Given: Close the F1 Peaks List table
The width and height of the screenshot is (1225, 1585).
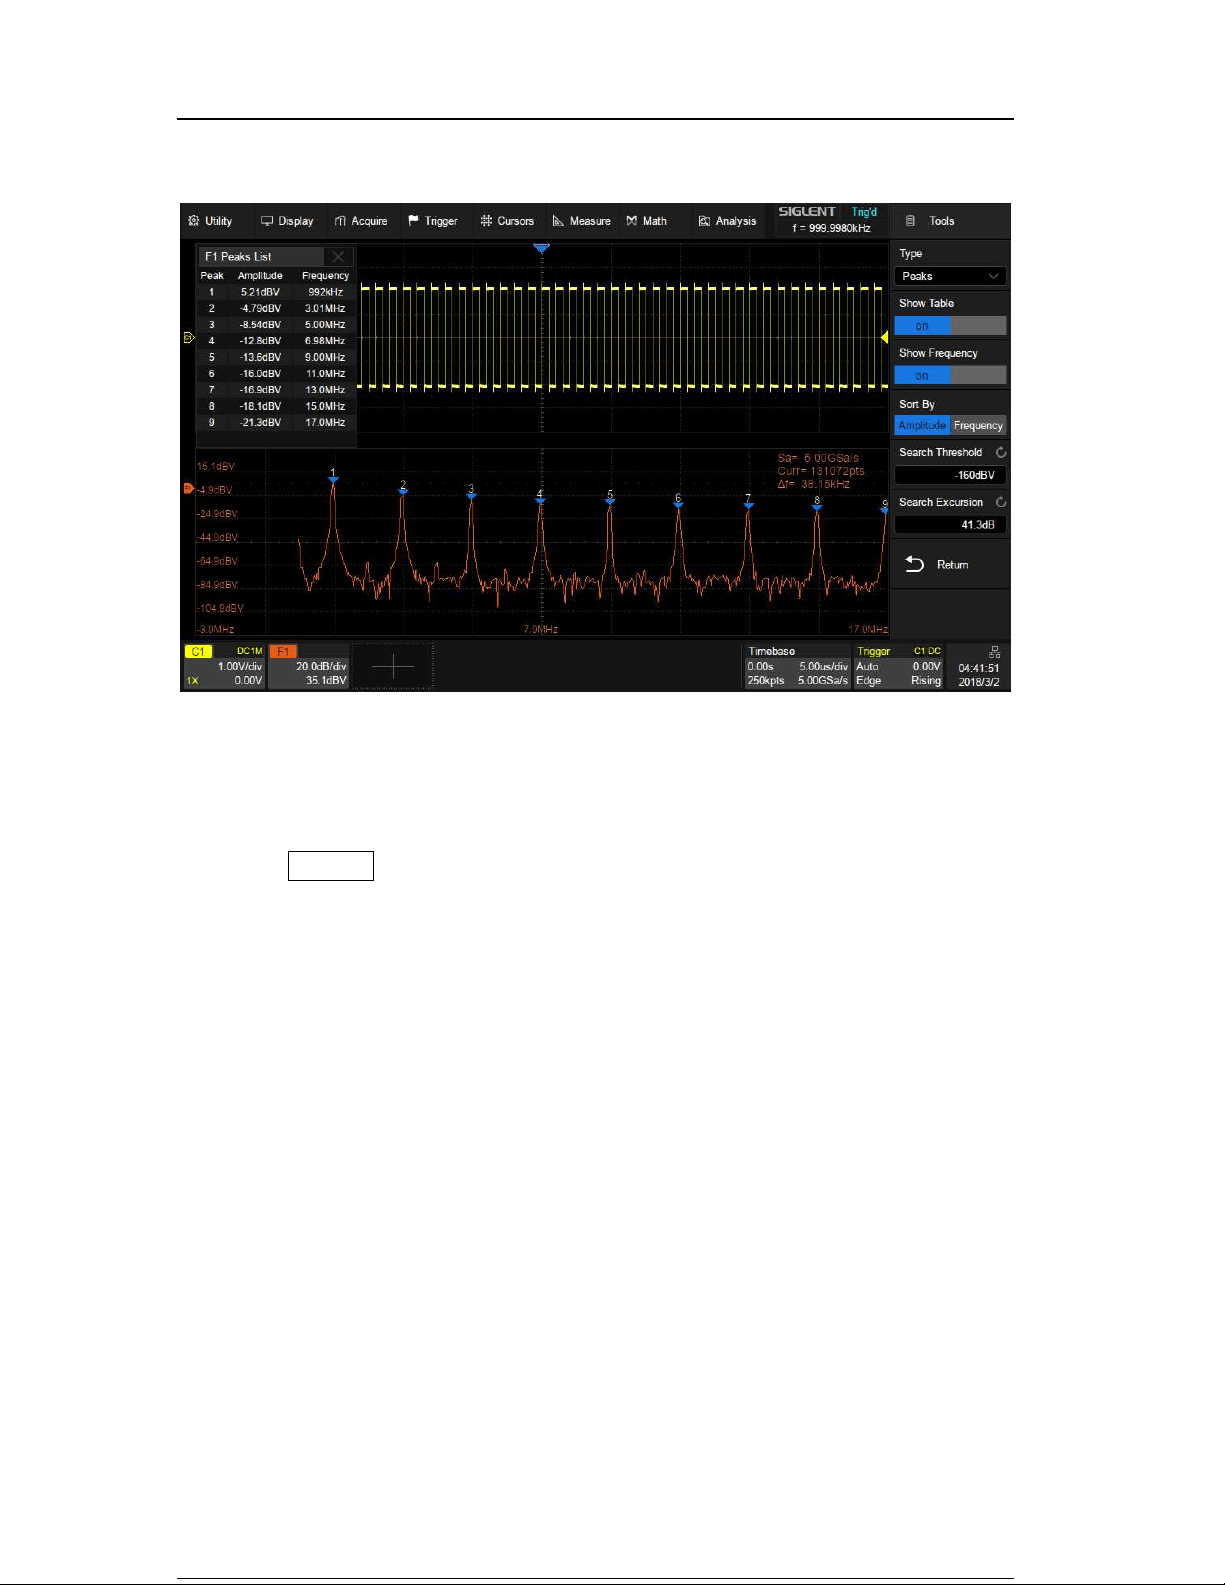Looking at the screenshot, I should (338, 257).
